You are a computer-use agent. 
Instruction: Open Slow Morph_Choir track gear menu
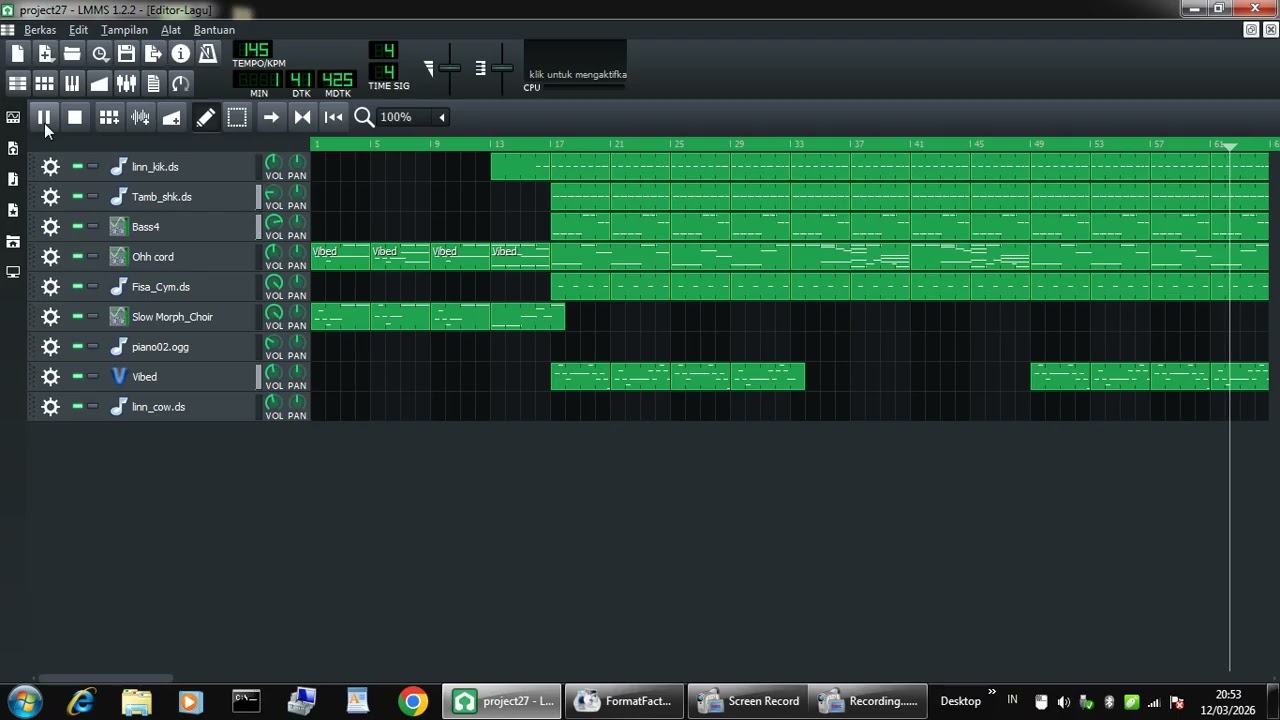(x=50, y=317)
